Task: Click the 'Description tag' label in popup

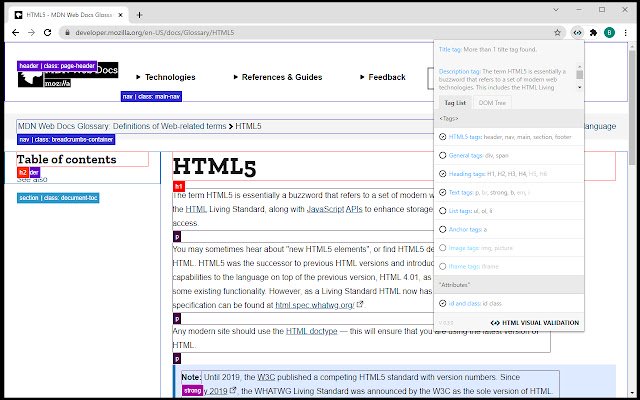Action: pyautogui.click(x=460, y=71)
